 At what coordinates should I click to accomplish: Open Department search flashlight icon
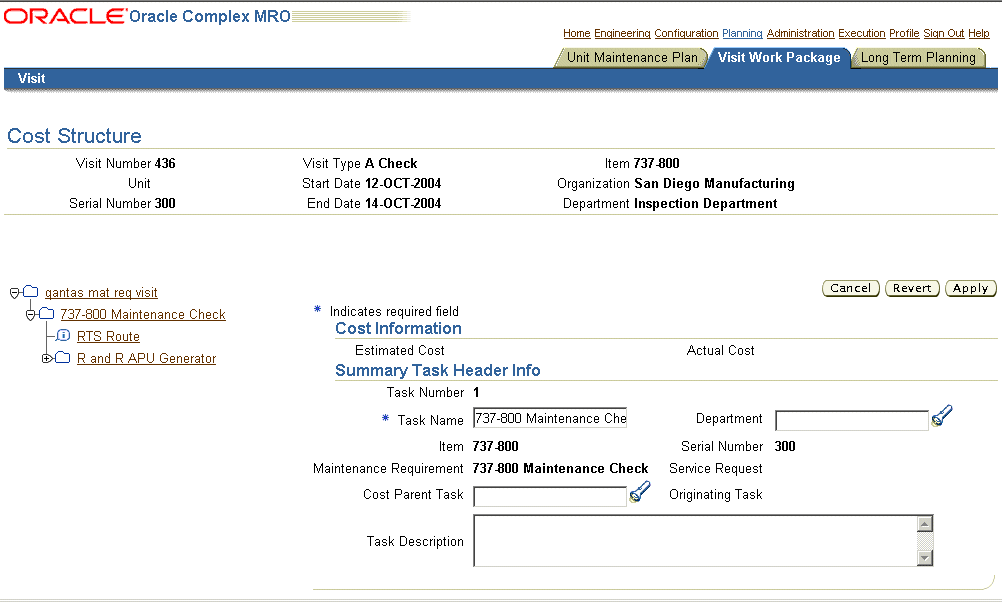pos(942,416)
